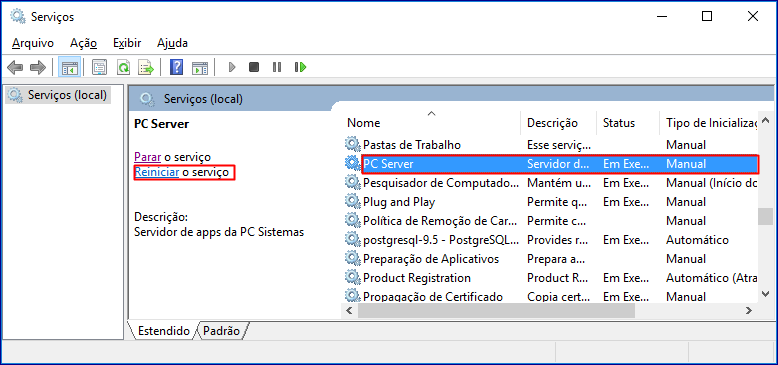Open the Arquivo menu
Screen dimensions: 778x365
click(33, 43)
